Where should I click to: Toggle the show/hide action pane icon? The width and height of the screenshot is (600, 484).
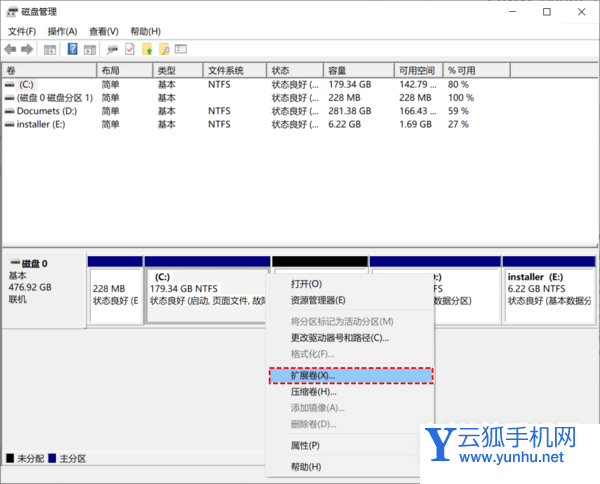(x=90, y=49)
